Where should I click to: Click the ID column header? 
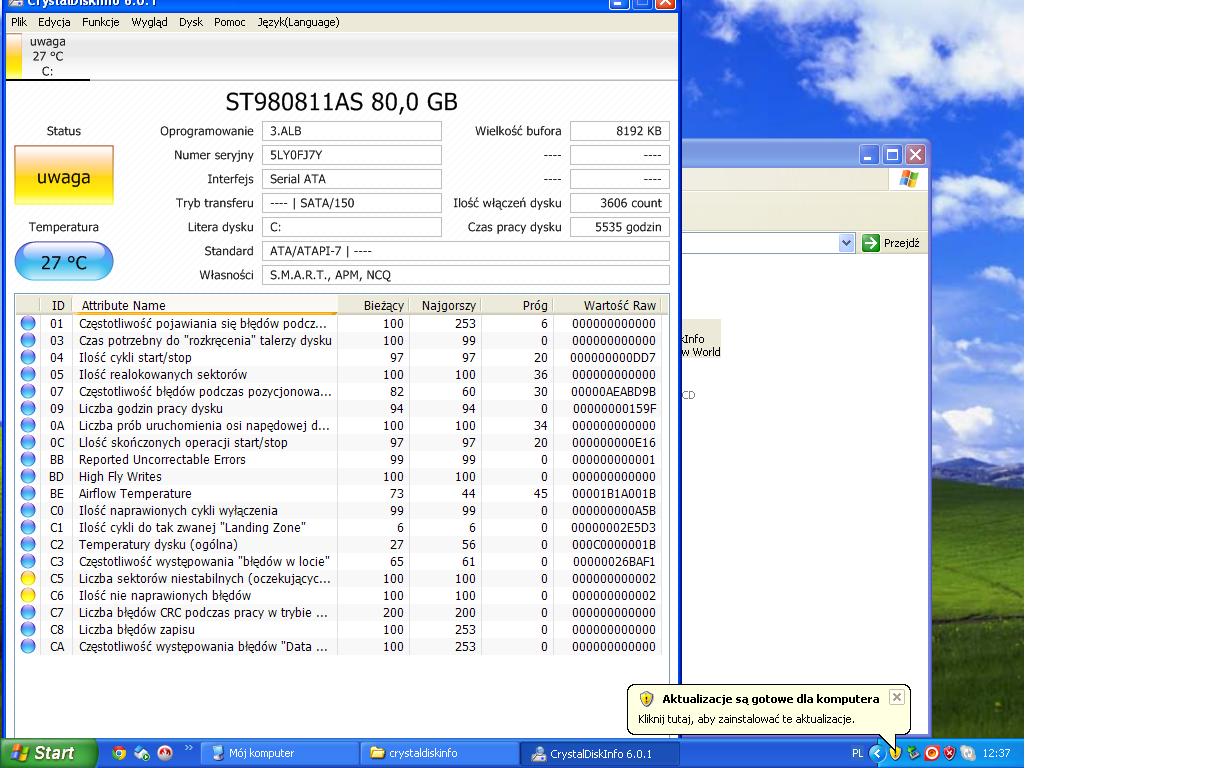57,305
